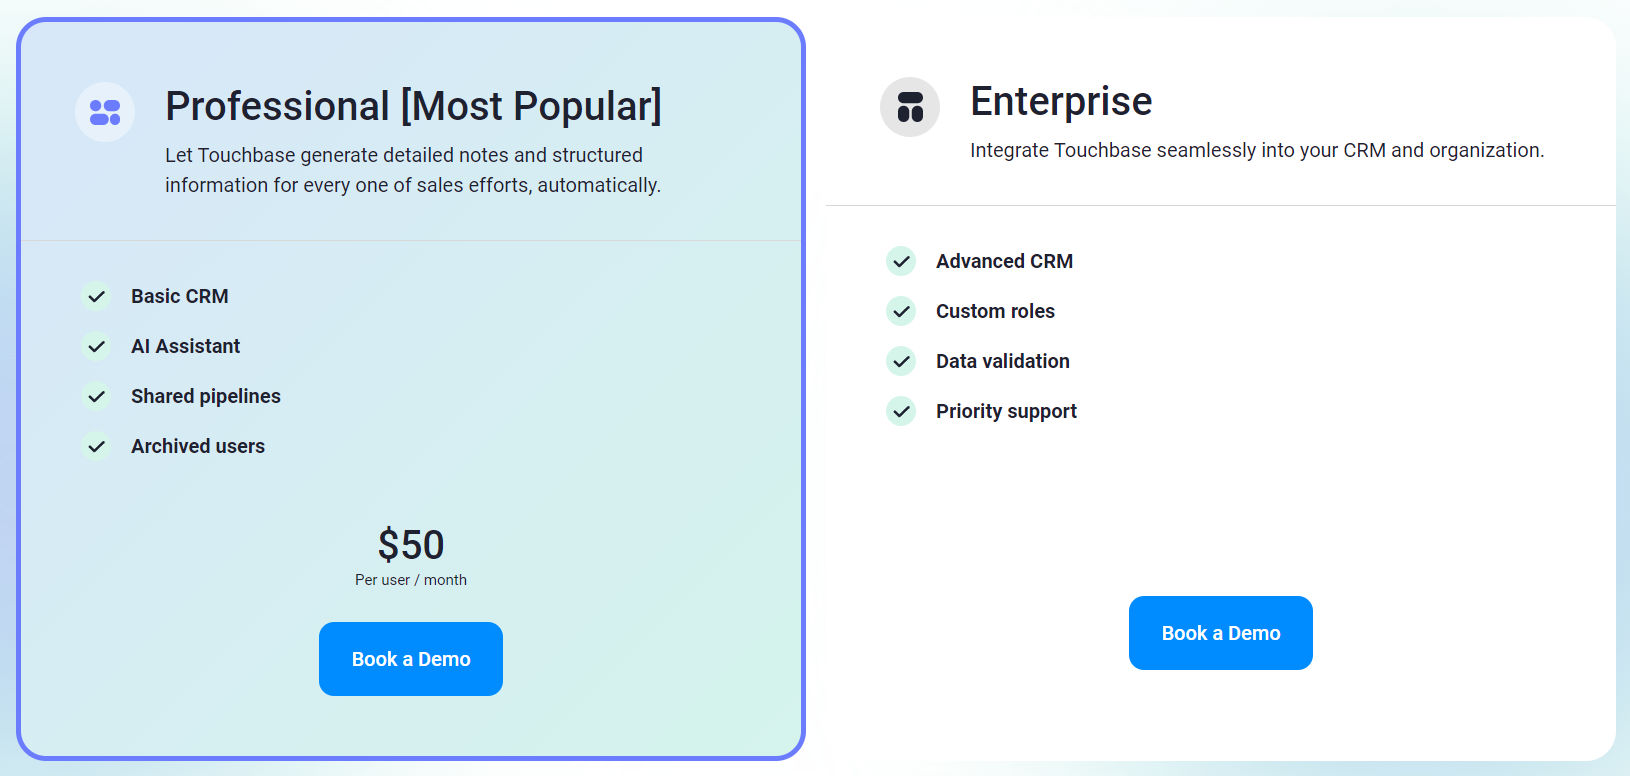Image resolution: width=1630 pixels, height=776 pixels.
Task: Click the checkmark beside Archived users
Action: tap(96, 446)
